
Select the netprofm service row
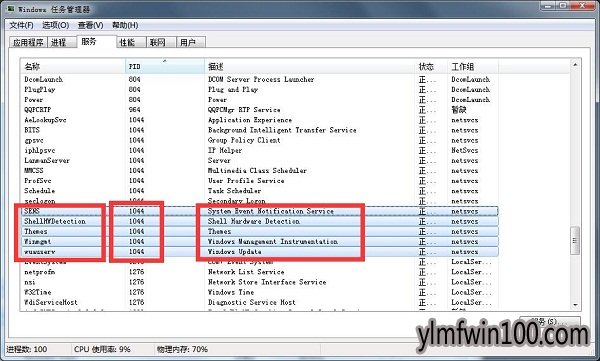(x=259, y=272)
